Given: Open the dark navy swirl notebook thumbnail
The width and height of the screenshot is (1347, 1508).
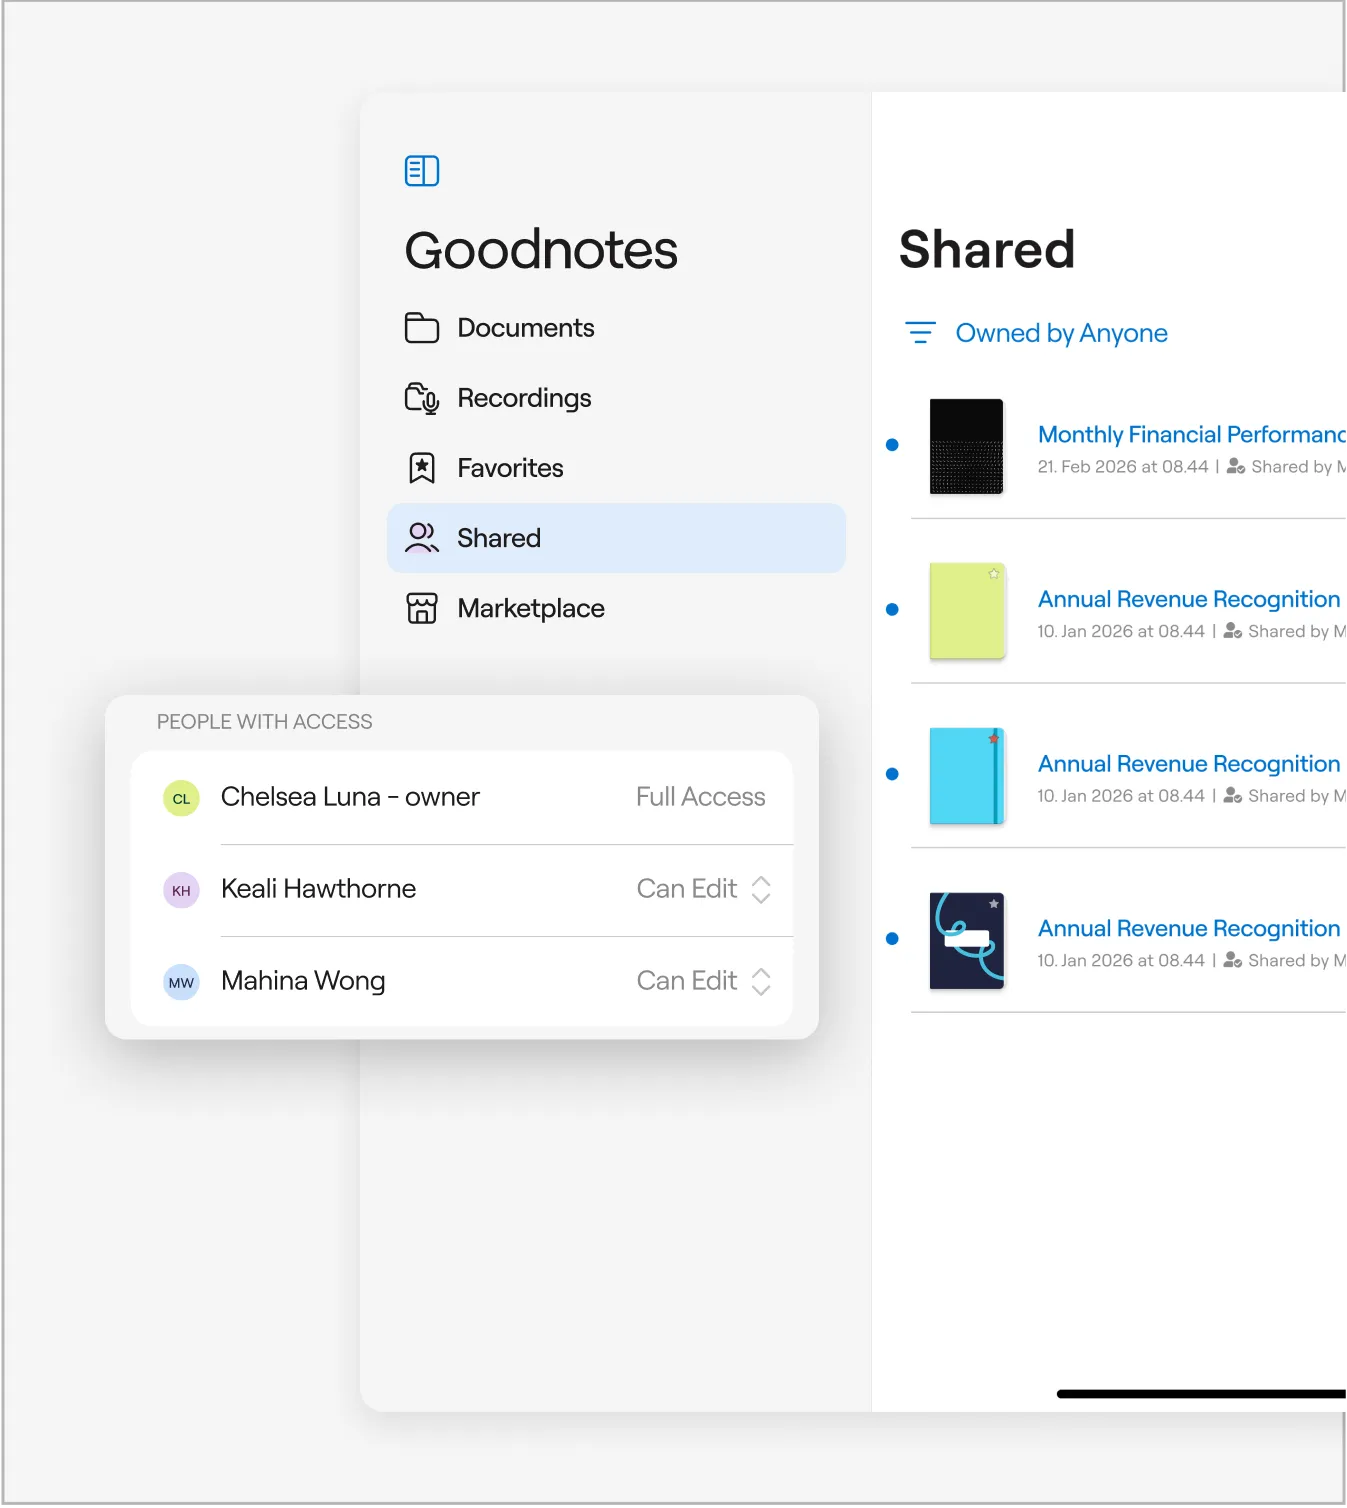Looking at the screenshot, I should point(966,940).
